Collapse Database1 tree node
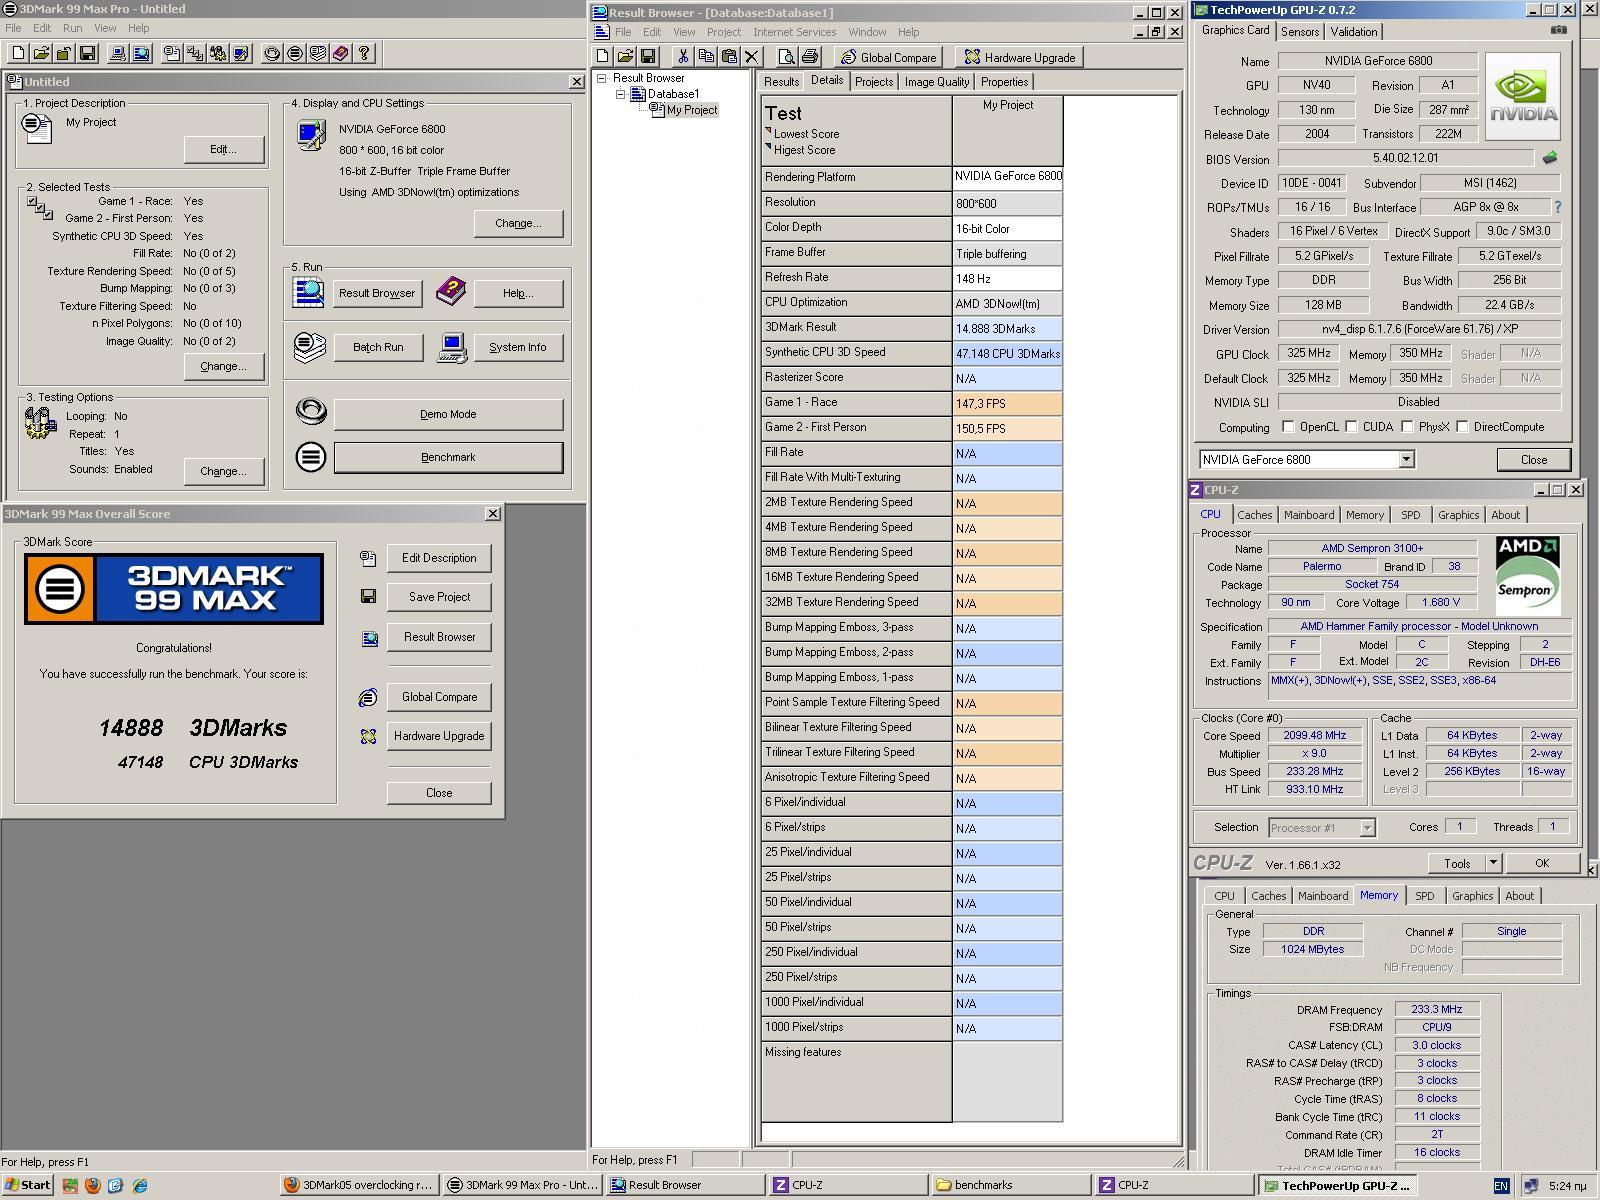The image size is (1600, 1200). pos(620,94)
